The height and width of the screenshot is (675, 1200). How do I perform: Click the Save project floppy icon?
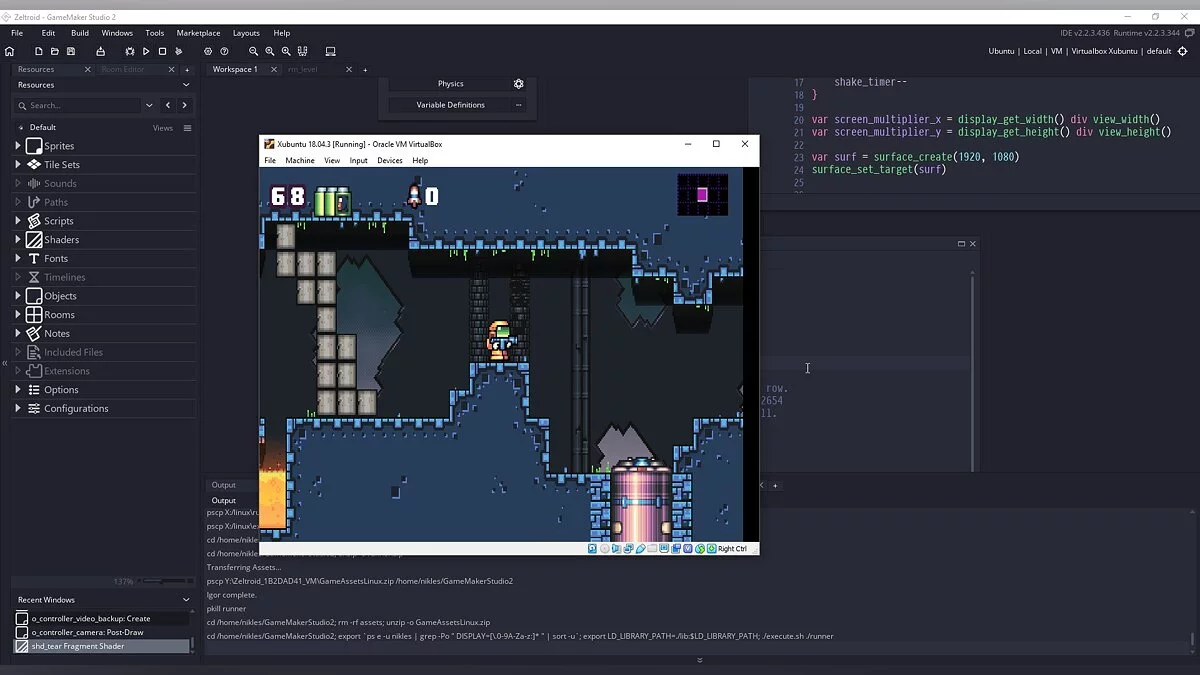click(71, 51)
